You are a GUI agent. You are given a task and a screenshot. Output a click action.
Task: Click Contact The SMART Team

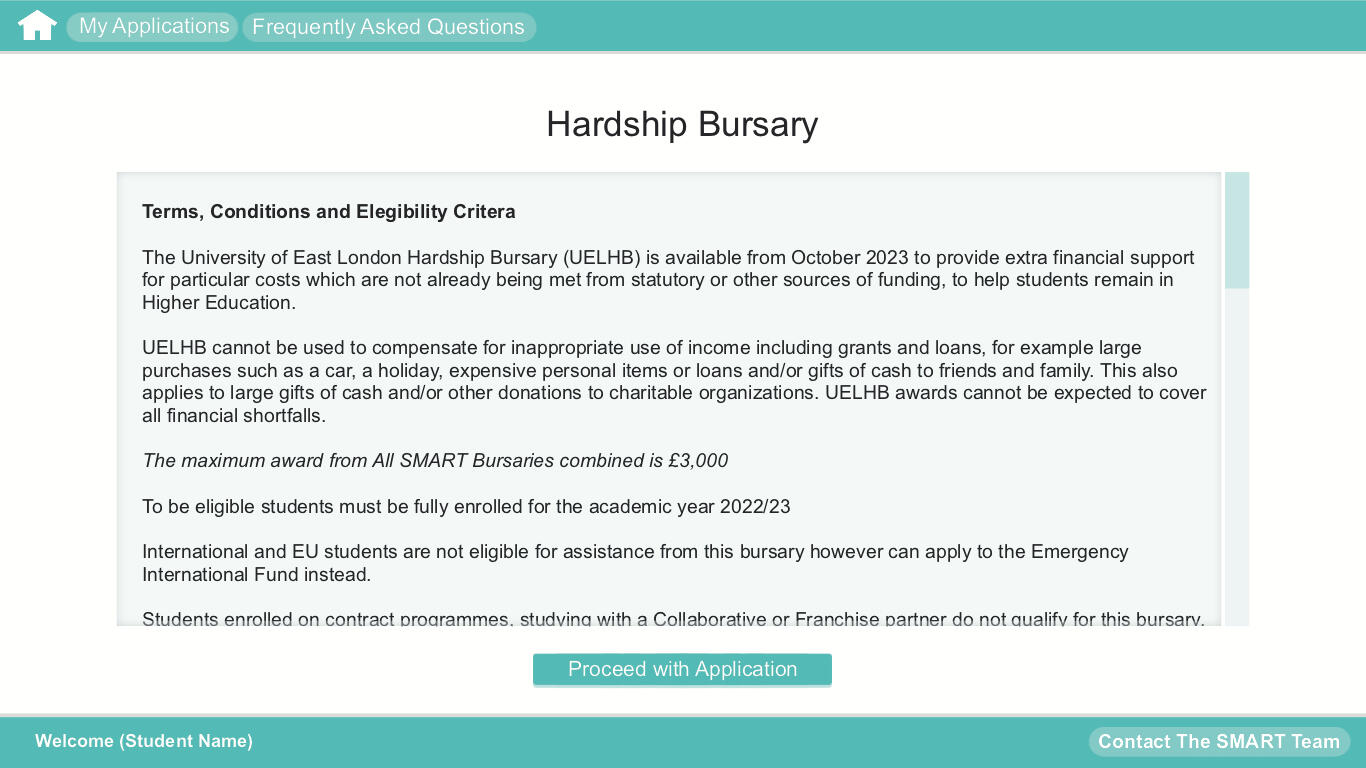pos(1218,741)
